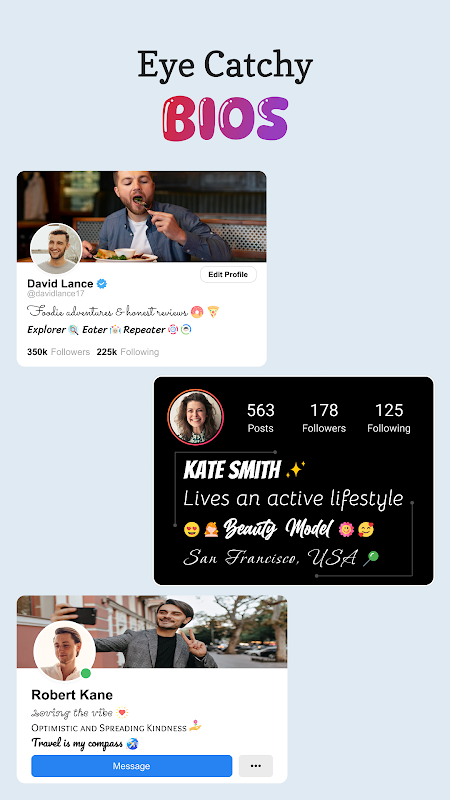Click the @davidlance17 username handle
The height and width of the screenshot is (800, 450).
pyautogui.click(x=56, y=294)
